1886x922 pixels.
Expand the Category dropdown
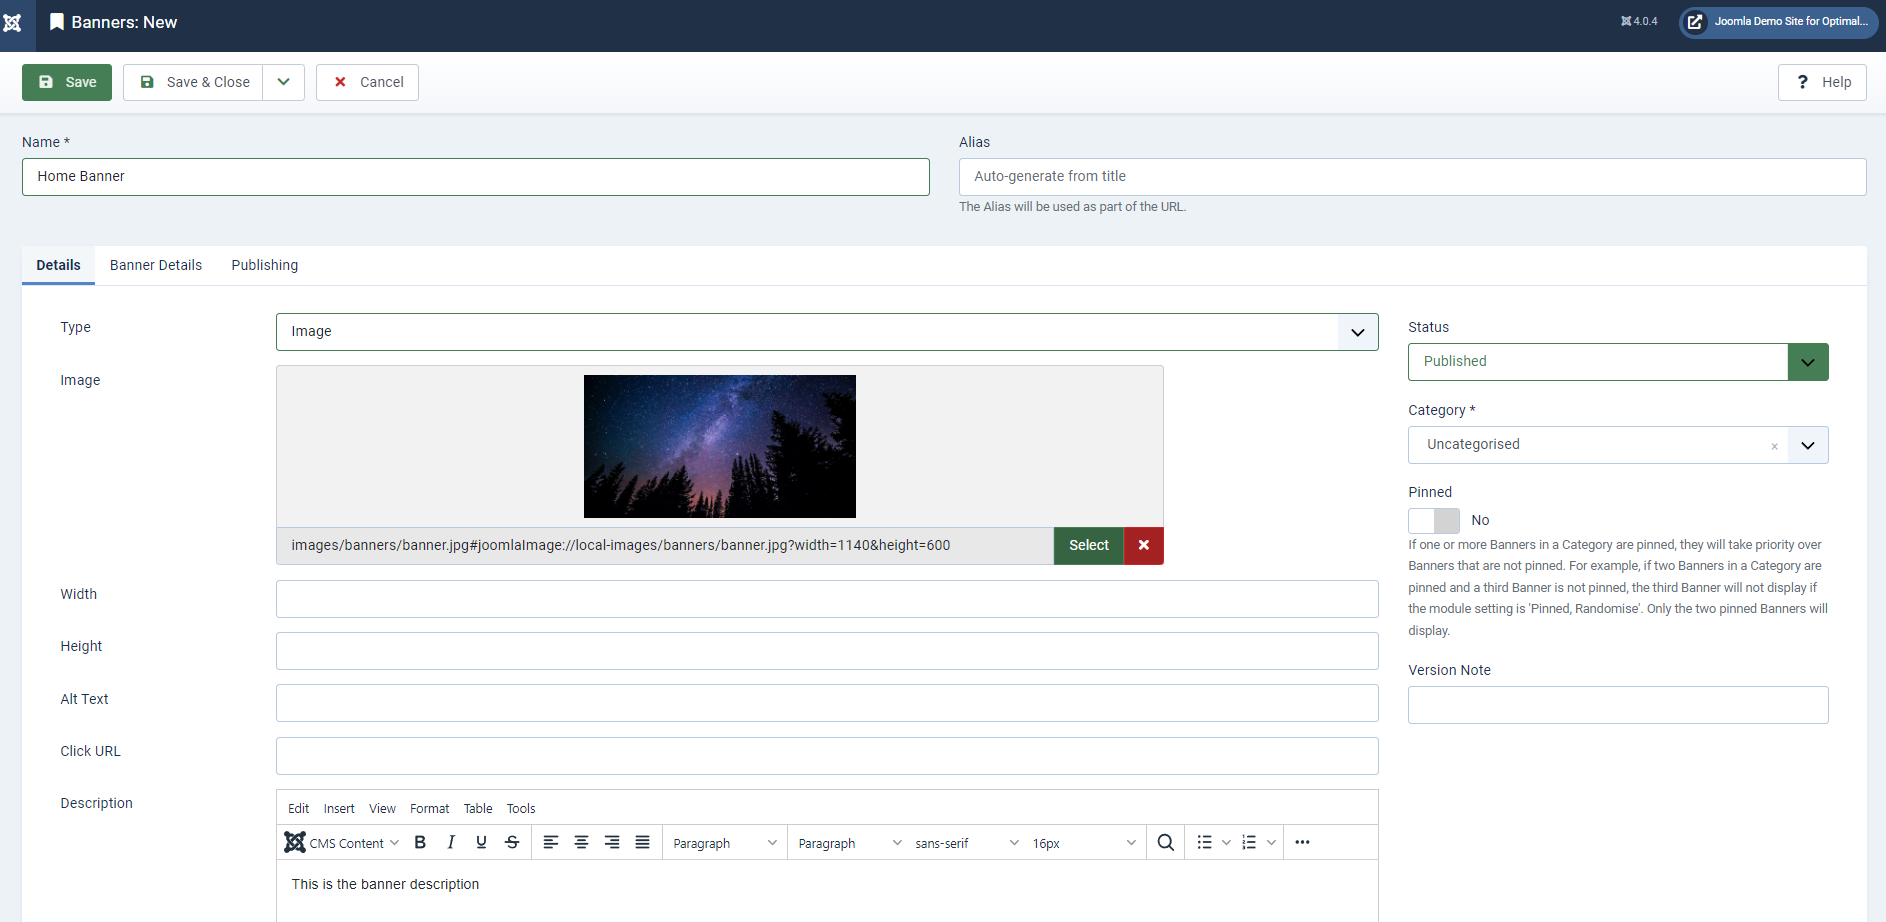tap(1808, 445)
